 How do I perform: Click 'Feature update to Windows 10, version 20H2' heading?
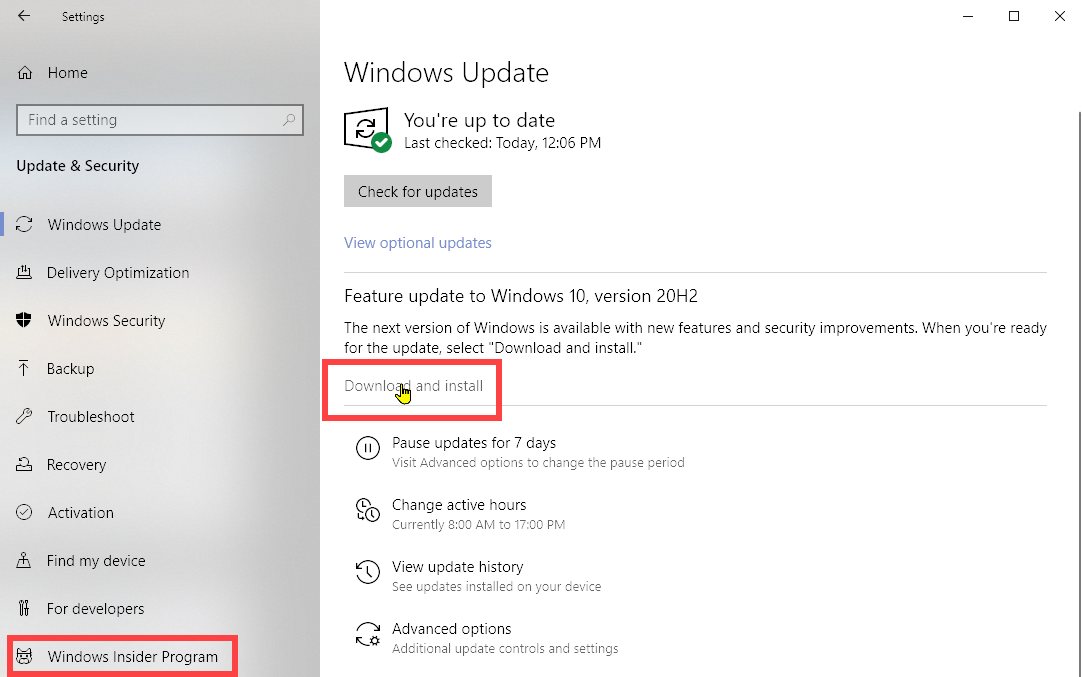(521, 296)
